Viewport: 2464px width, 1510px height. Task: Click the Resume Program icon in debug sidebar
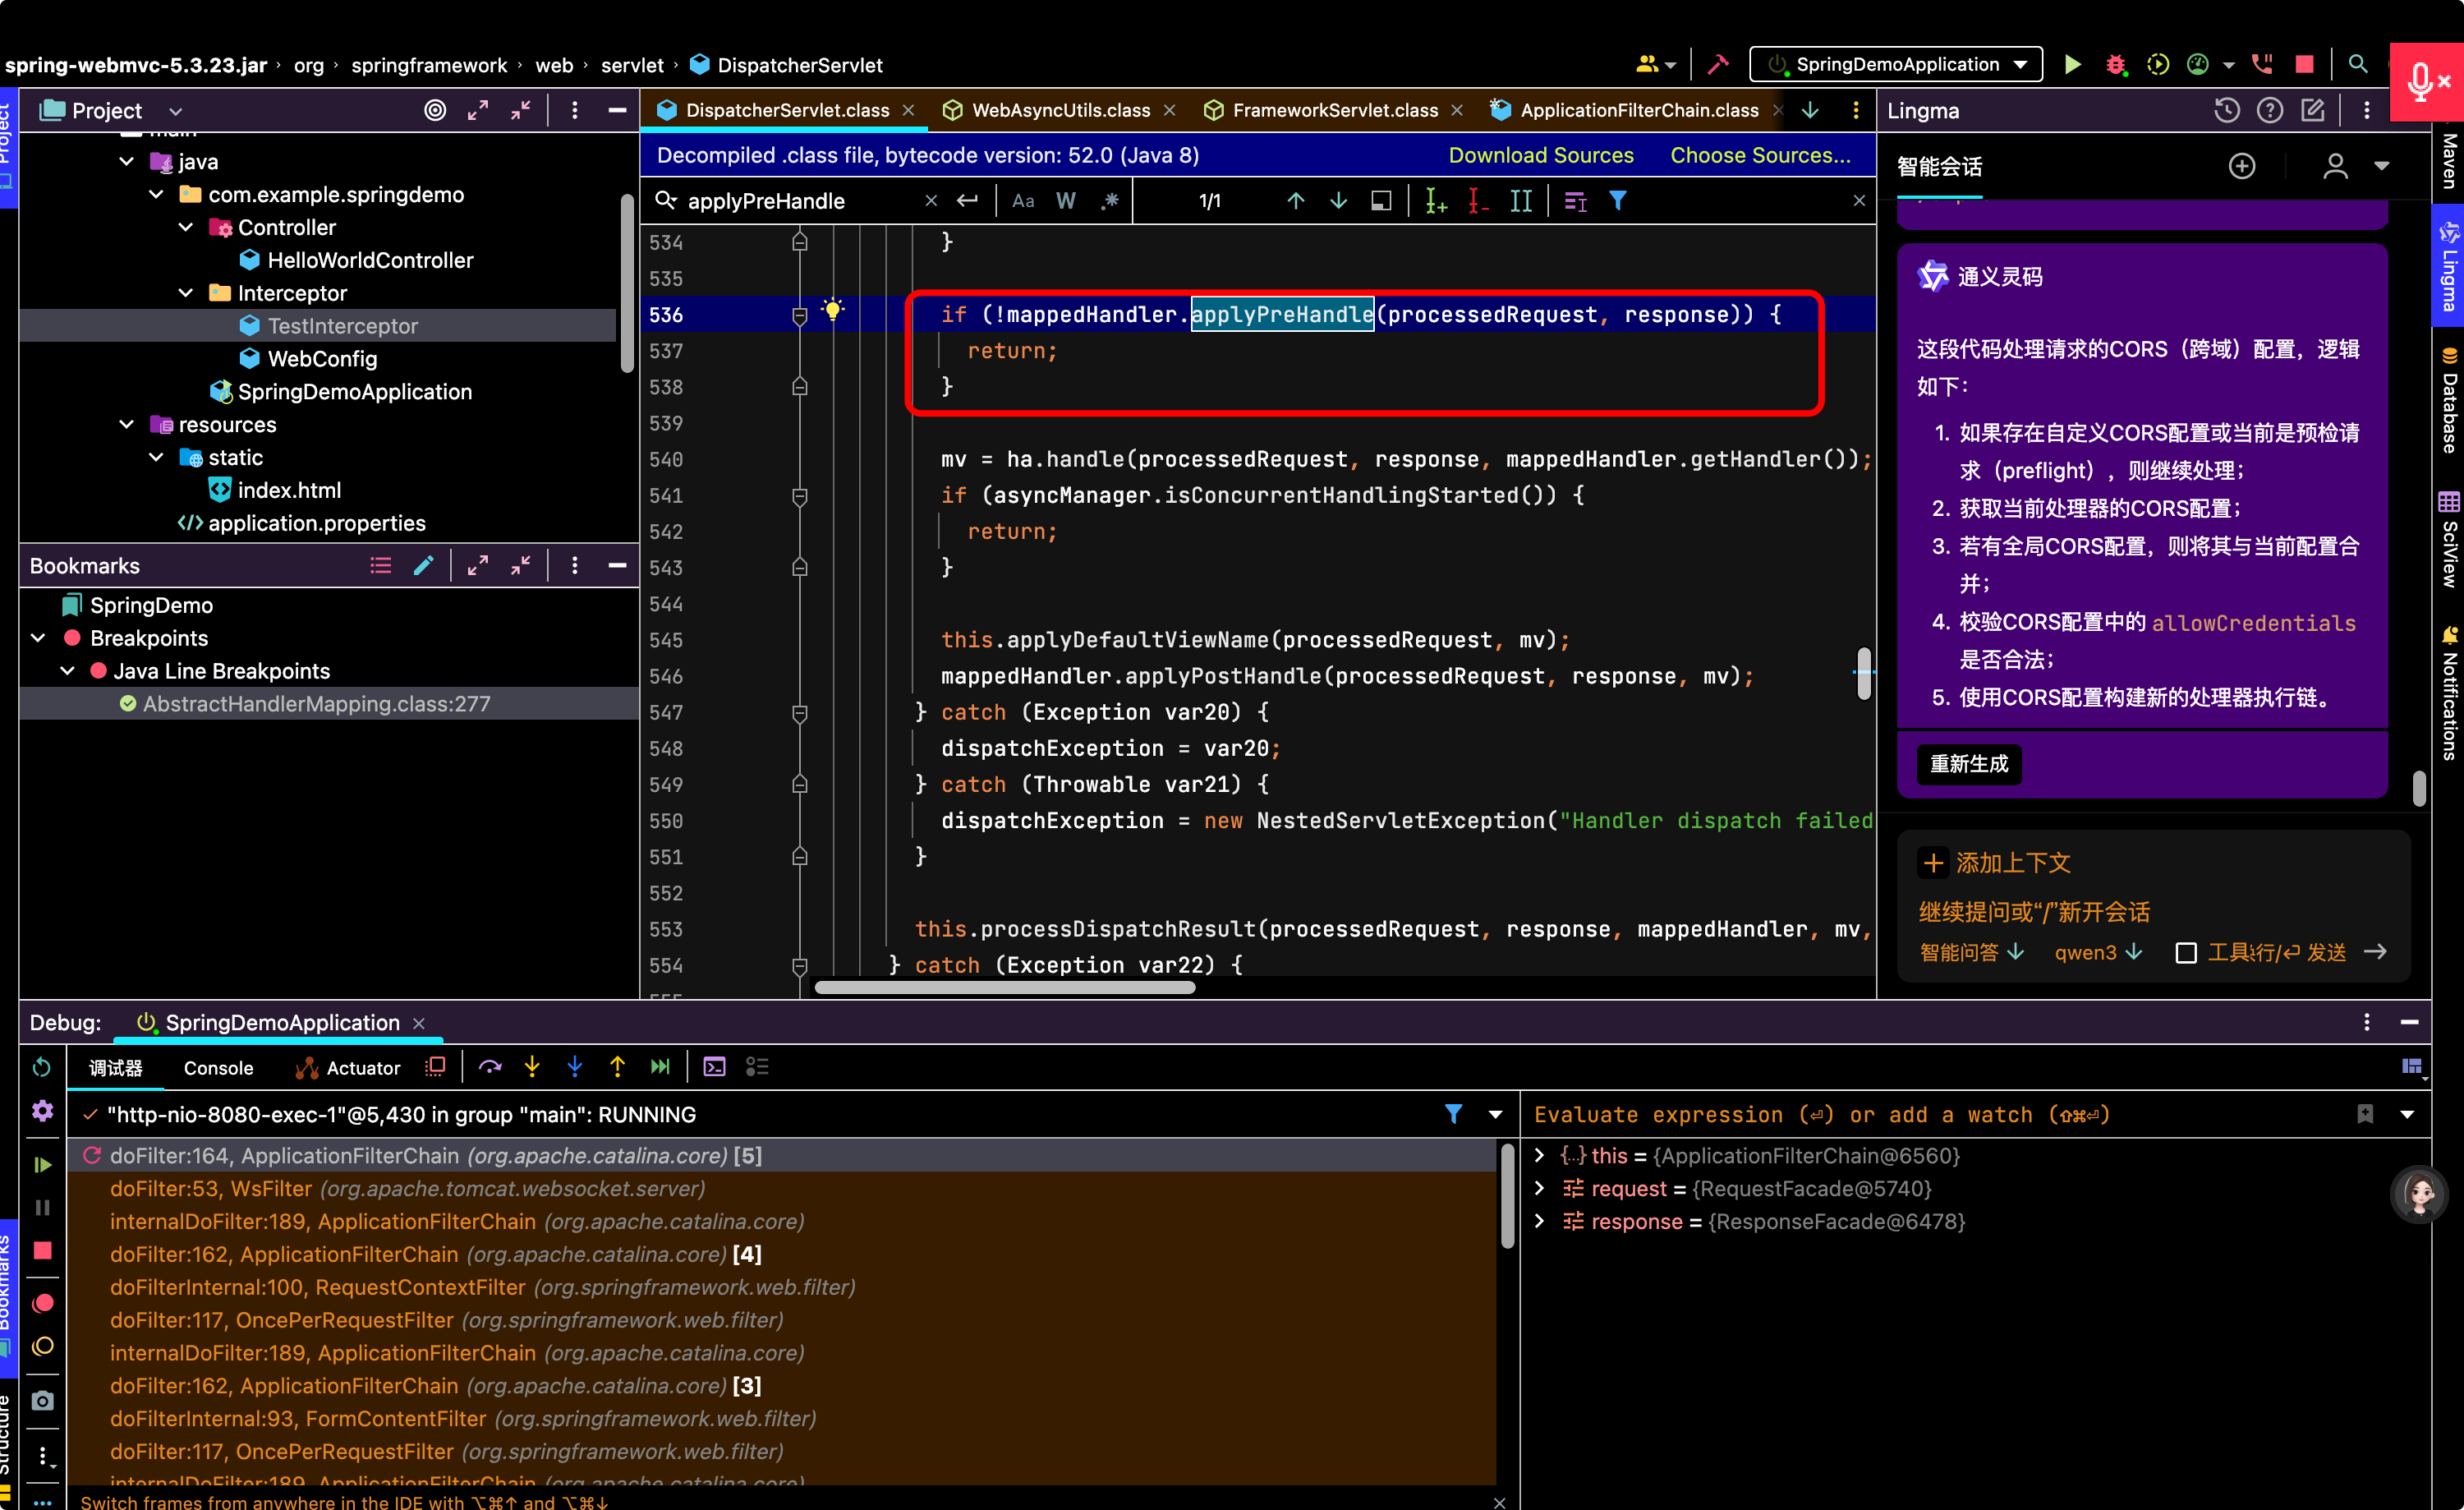coord(42,1165)
